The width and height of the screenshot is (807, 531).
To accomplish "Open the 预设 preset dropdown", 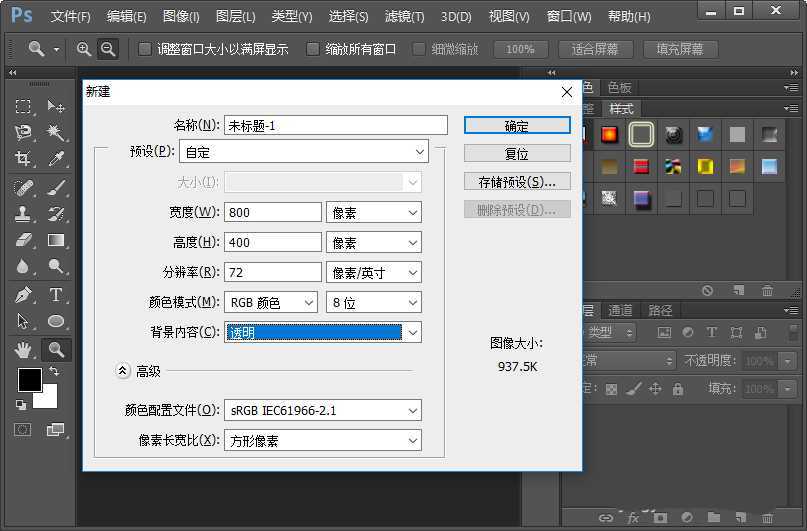I will [304, 152].
